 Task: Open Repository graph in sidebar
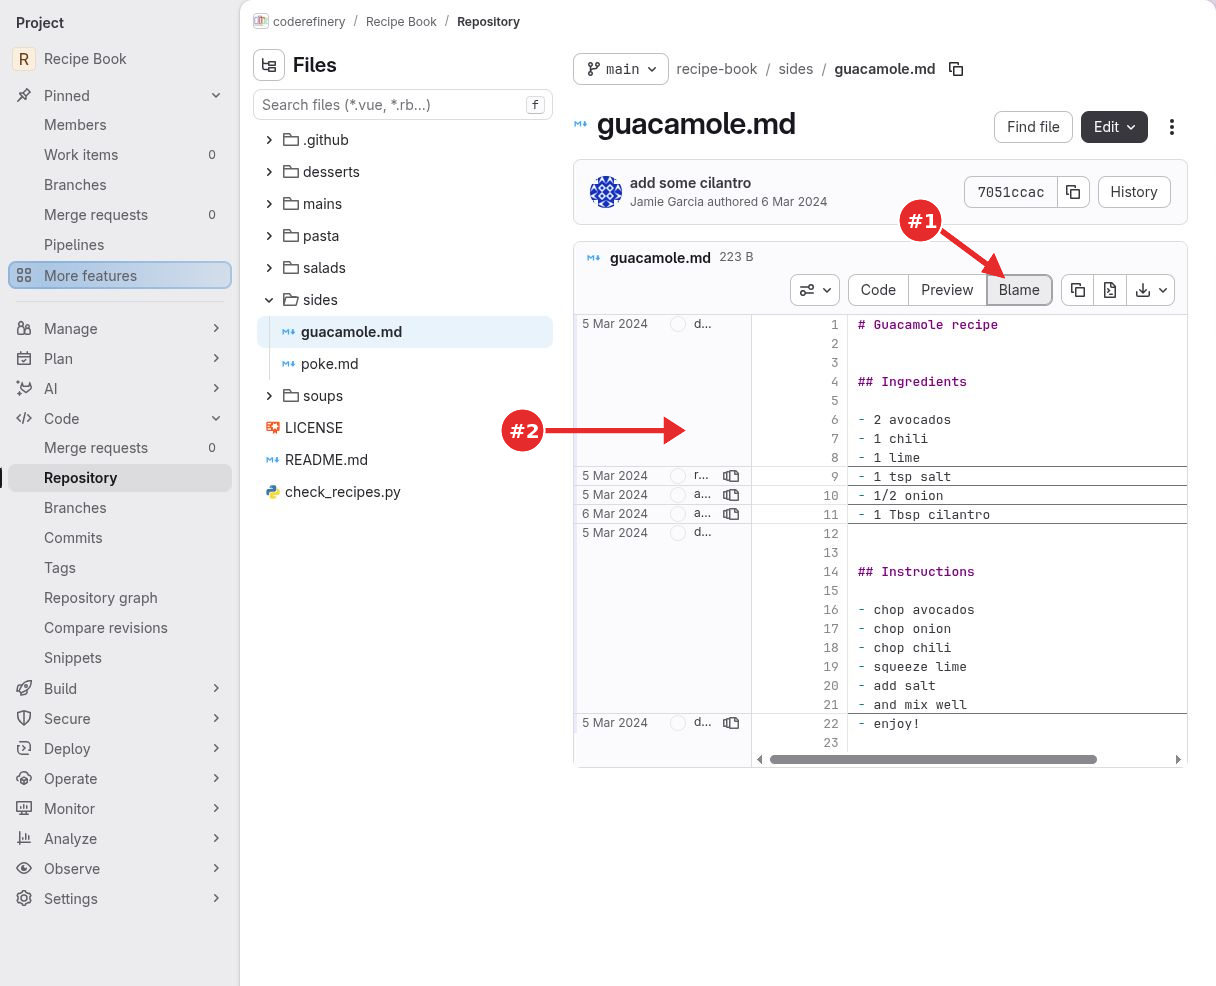pos(101,598)
